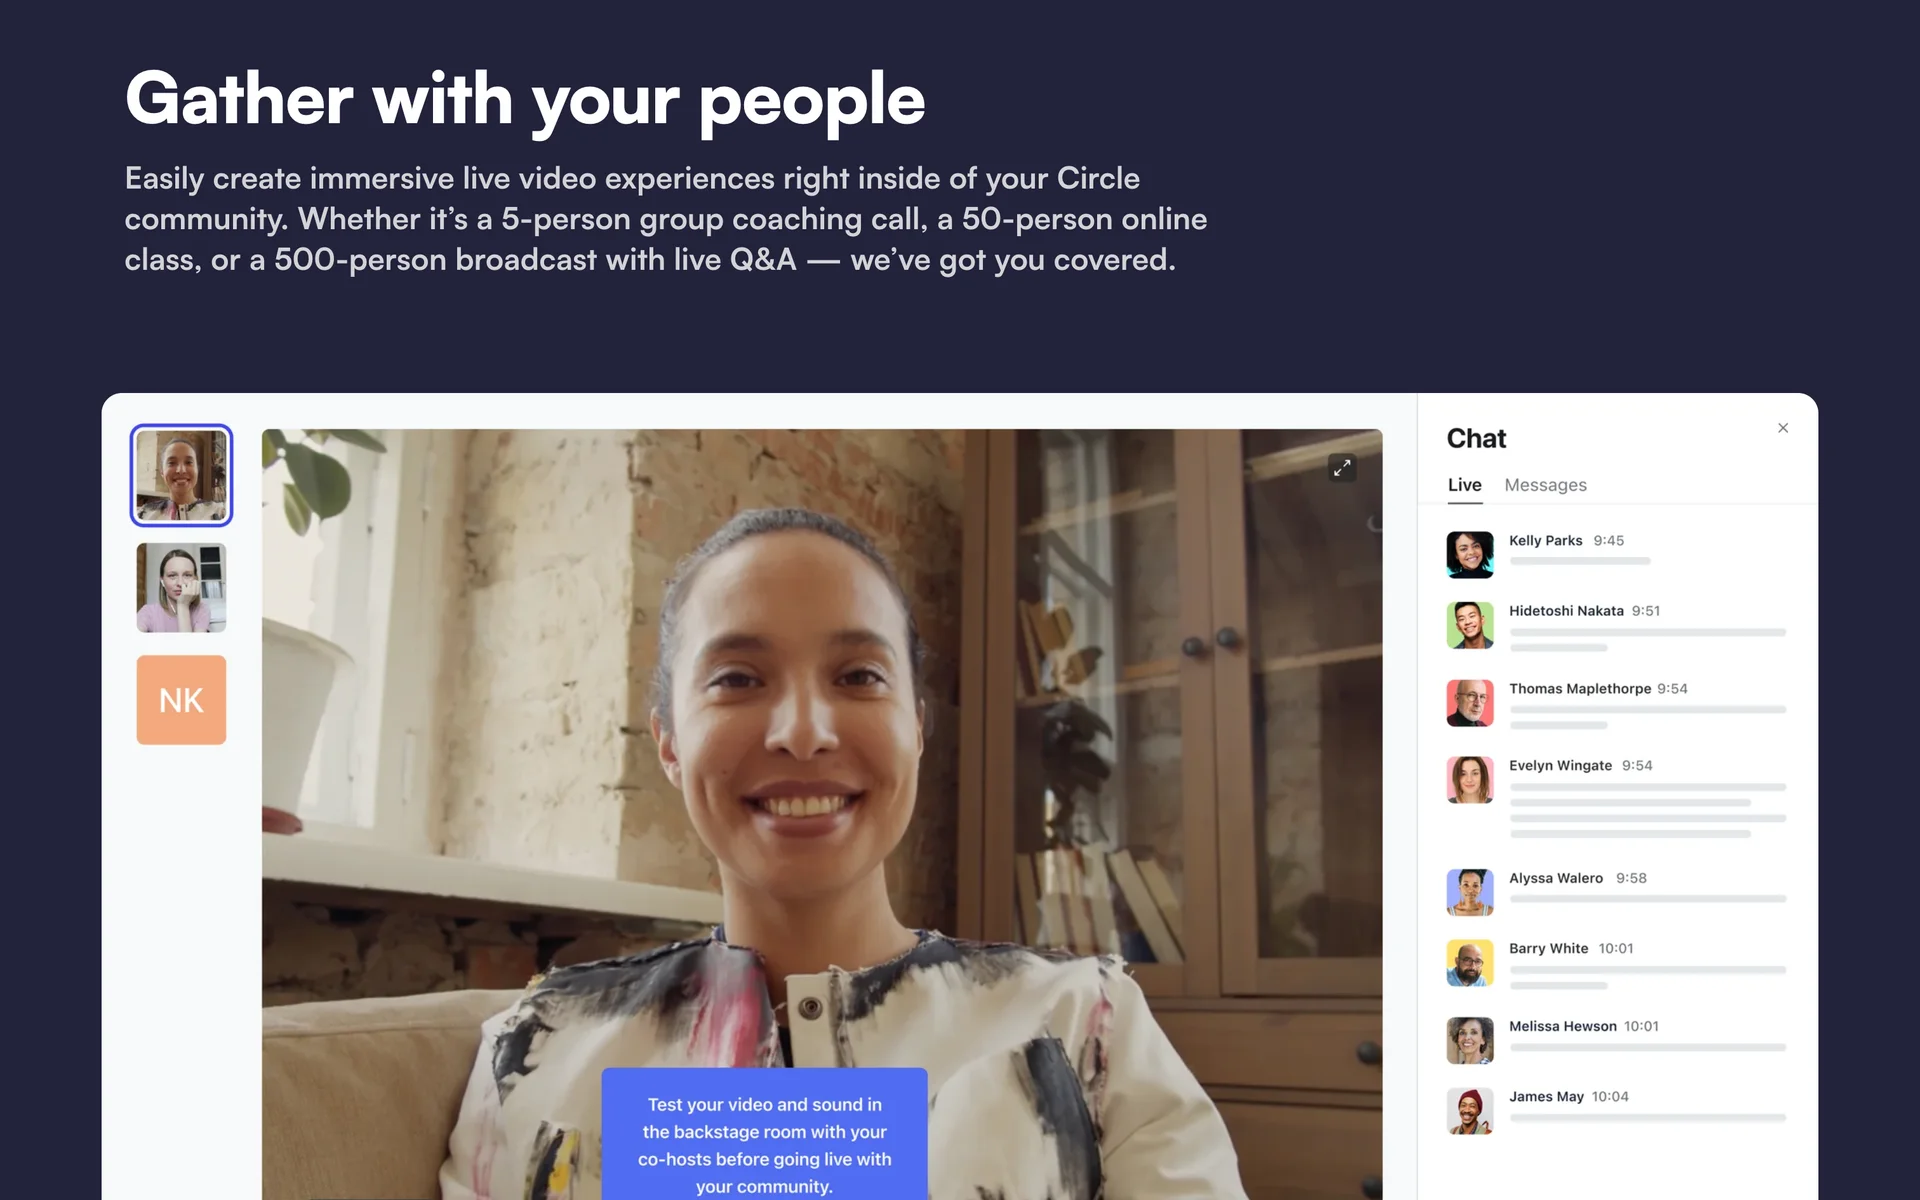
Task: Open Melissa Hewson's avatar
Action: (1470, 1040)
